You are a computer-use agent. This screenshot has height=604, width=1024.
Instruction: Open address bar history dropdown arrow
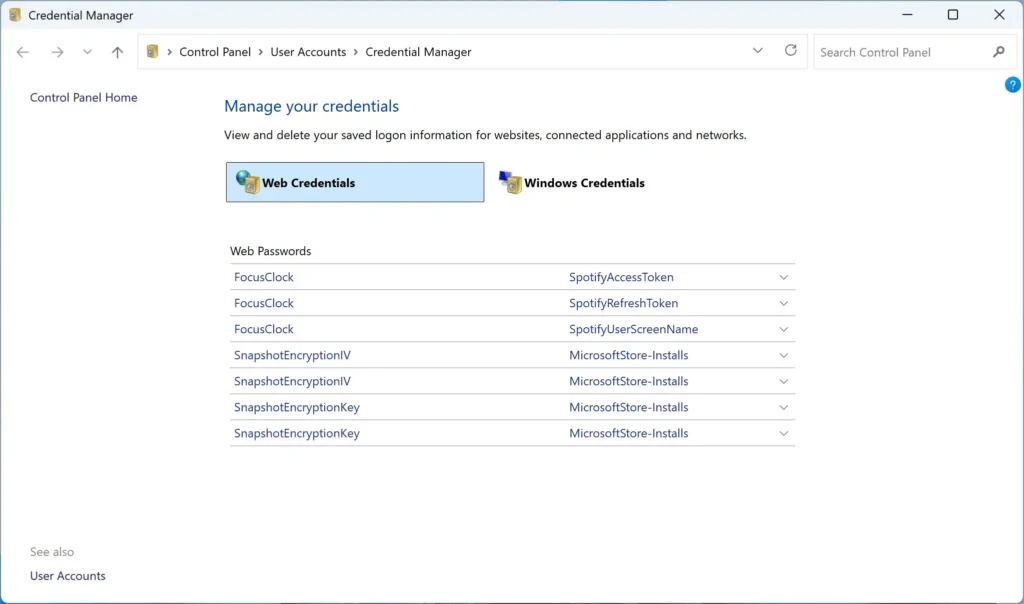click(758, 50)
